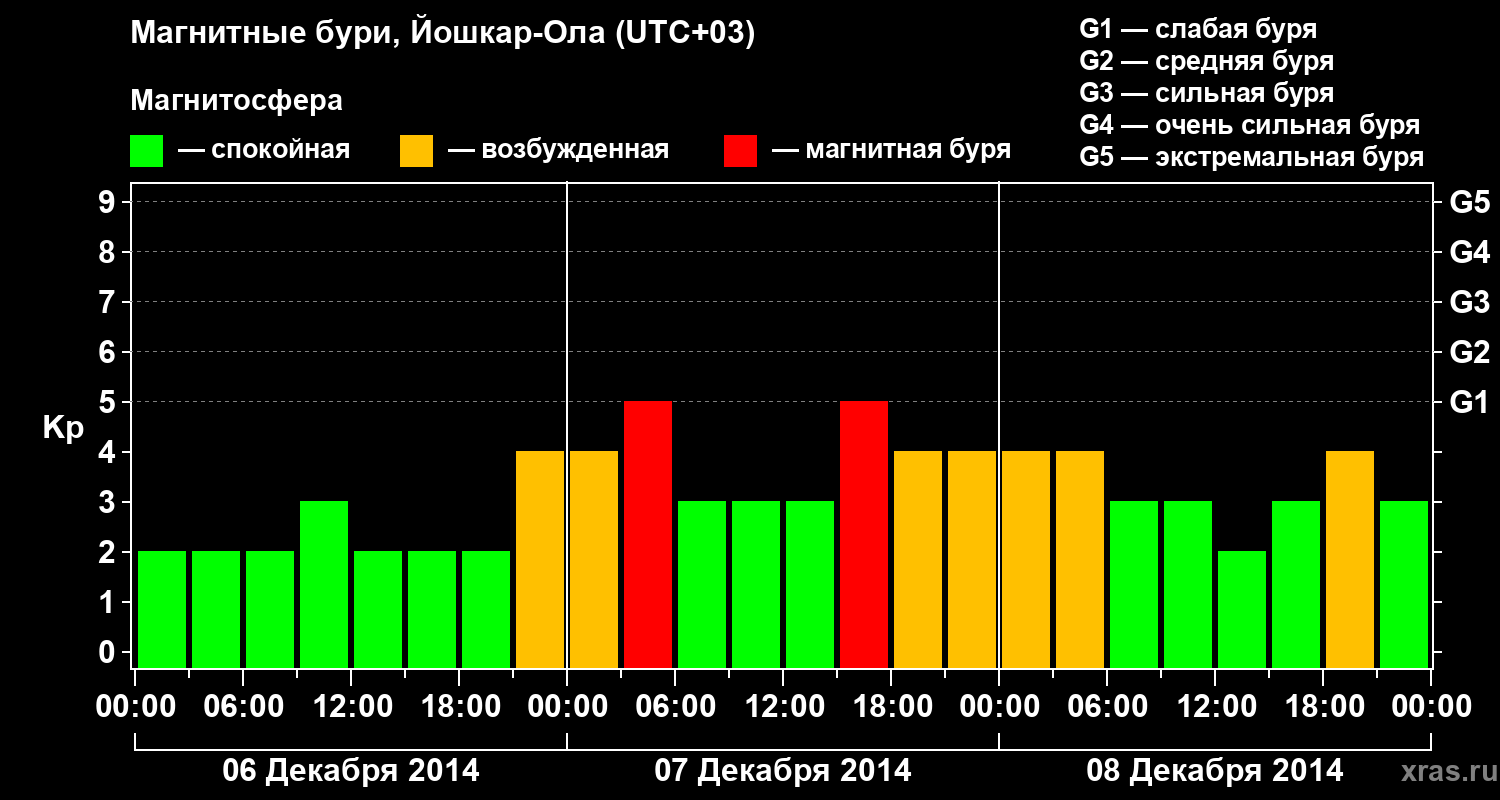Click the 'G1' label on the right axis
This screenshot has height=800, width=1500.
(x=1470, y=402)
